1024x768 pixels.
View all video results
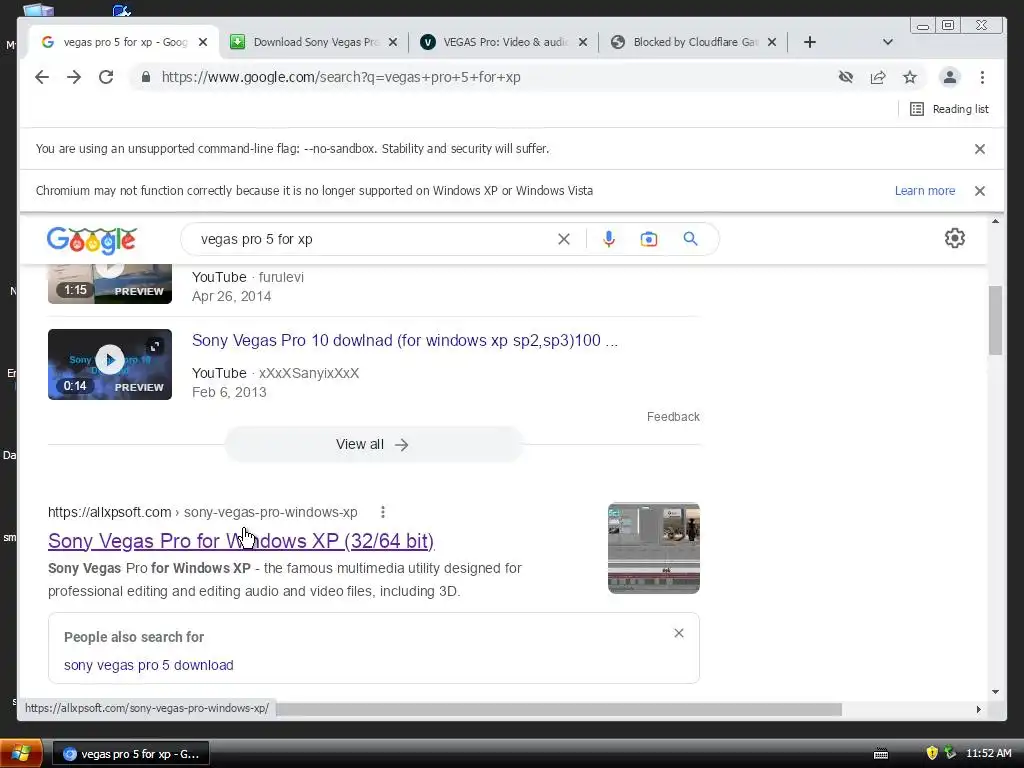pyautogui.click(x=373, y=444)
